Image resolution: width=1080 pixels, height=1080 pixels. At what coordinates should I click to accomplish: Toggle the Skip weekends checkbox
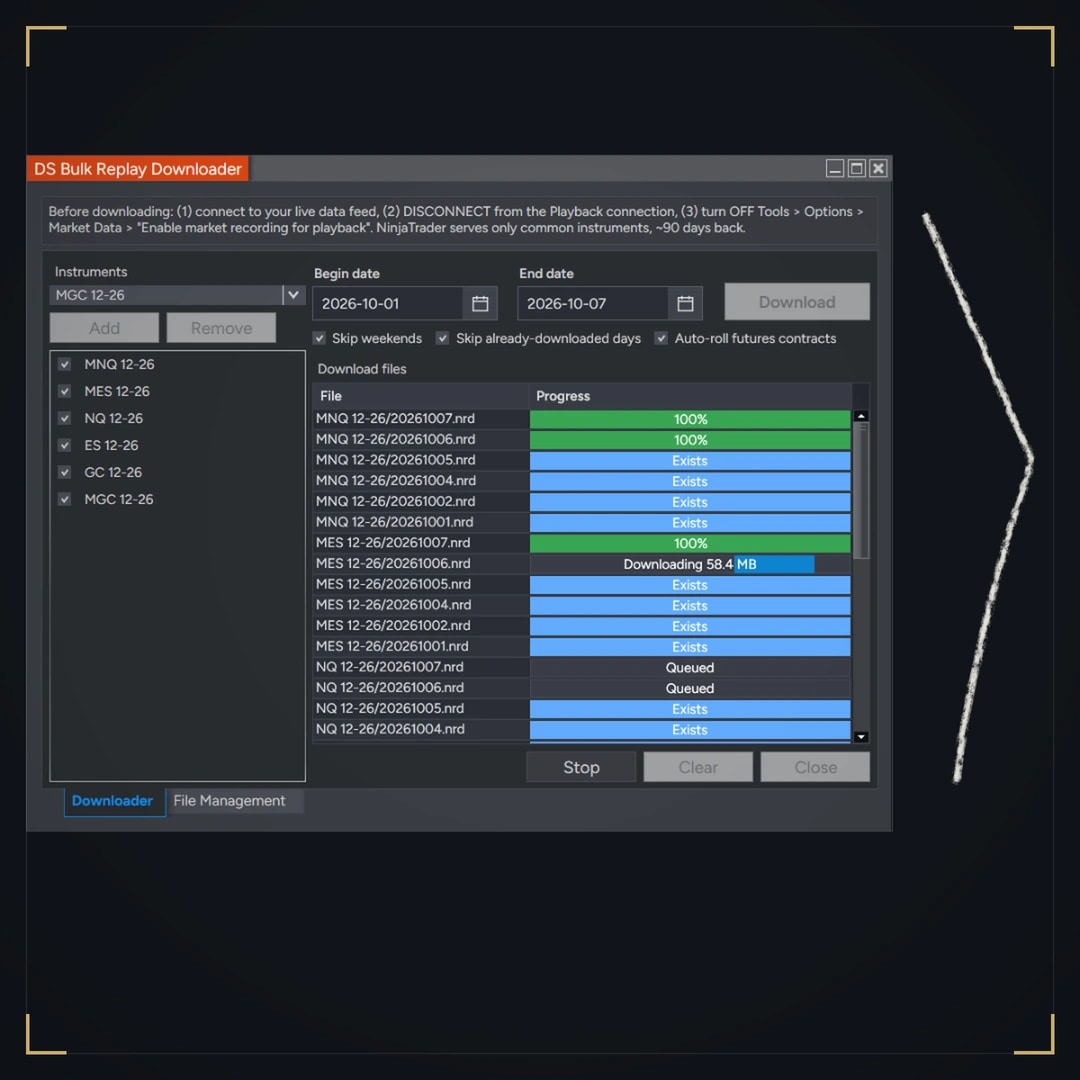[x=319, y=338]
